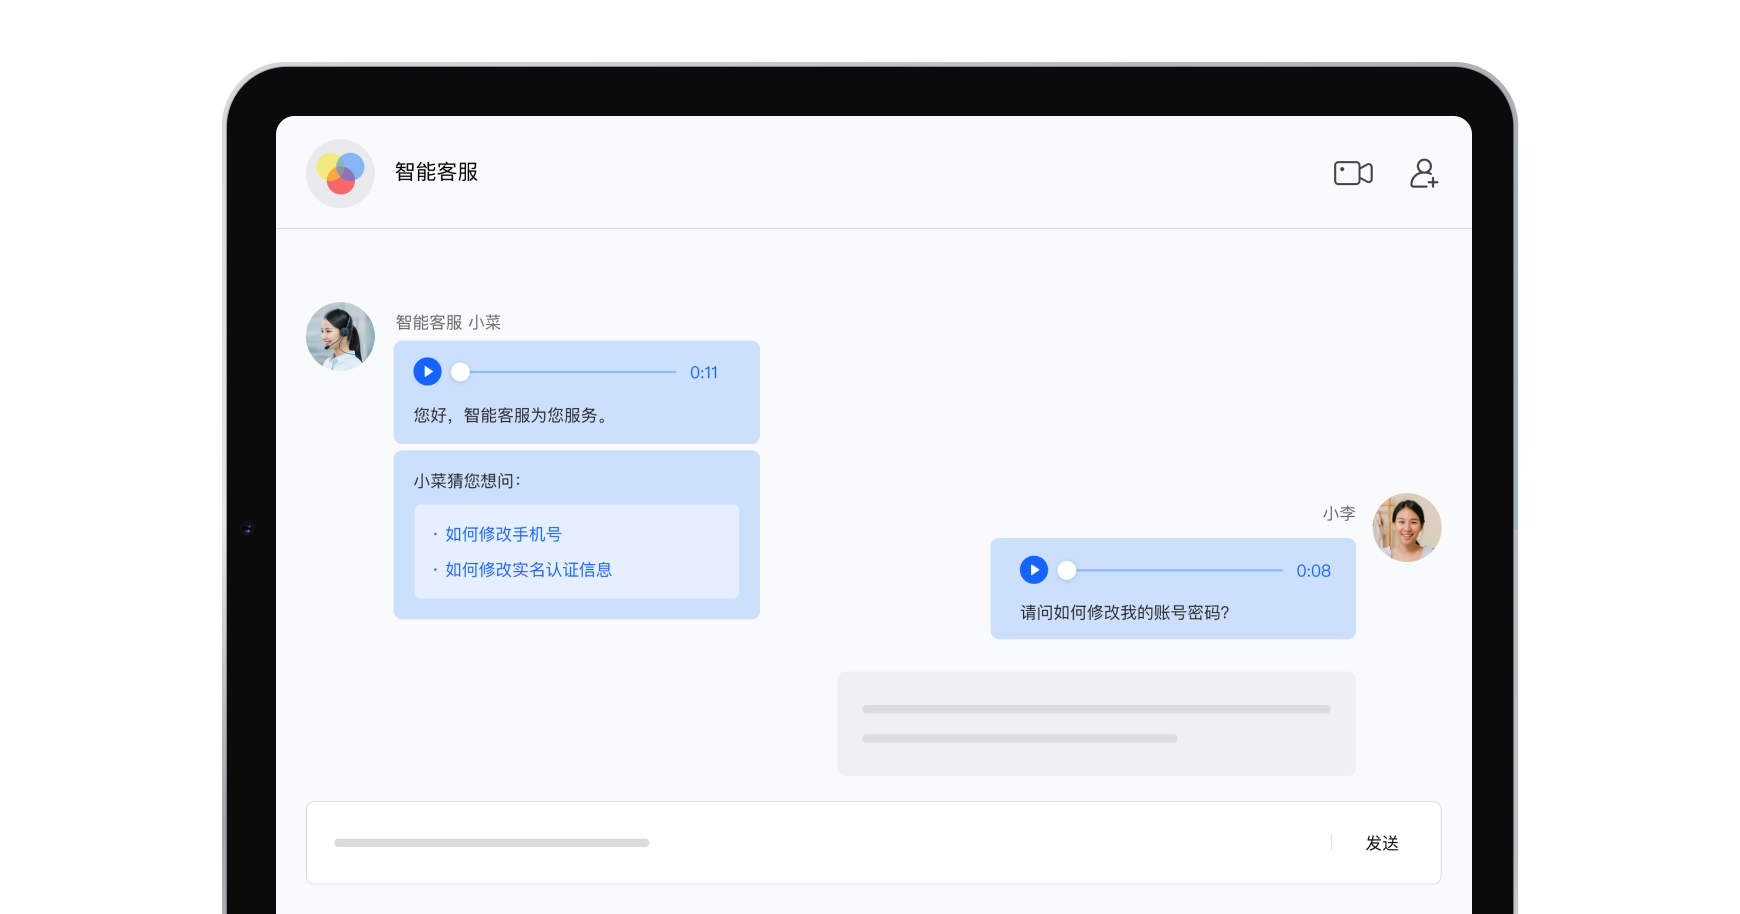
Task: View 小菜 customer service agent avatar
Action: (340, 336)
